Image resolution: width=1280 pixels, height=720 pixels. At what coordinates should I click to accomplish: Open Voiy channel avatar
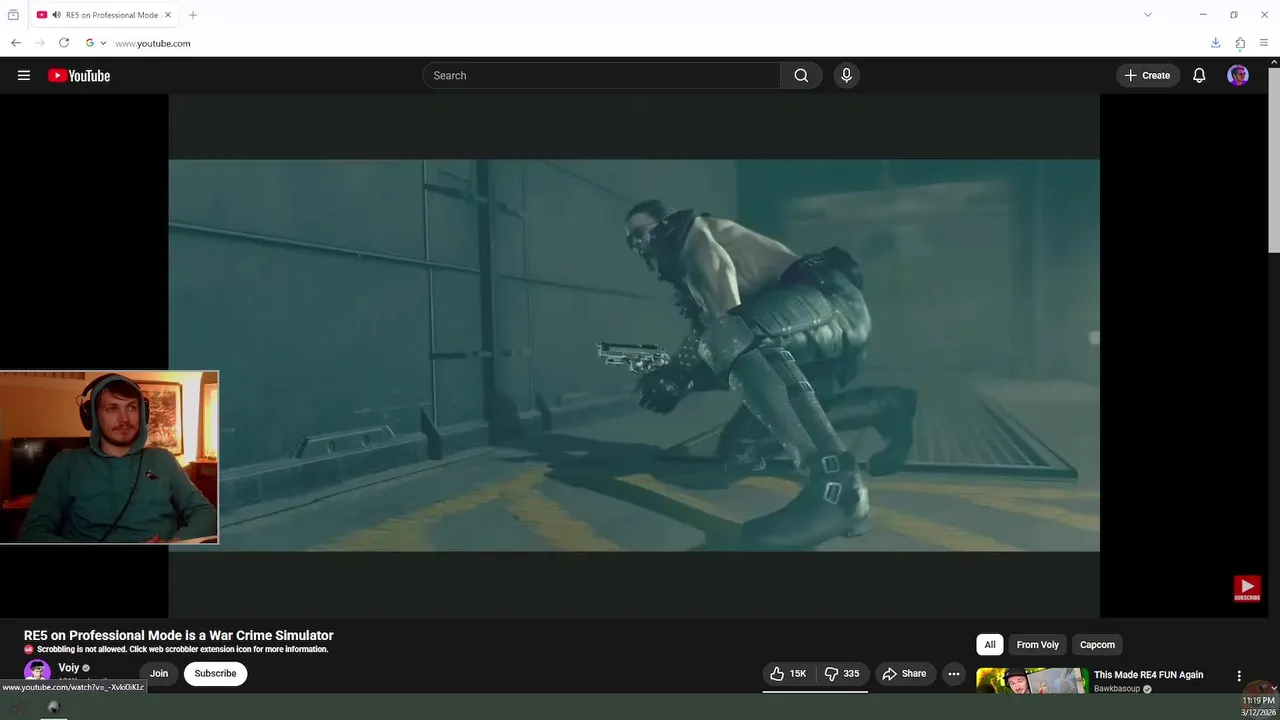[37, 673]
